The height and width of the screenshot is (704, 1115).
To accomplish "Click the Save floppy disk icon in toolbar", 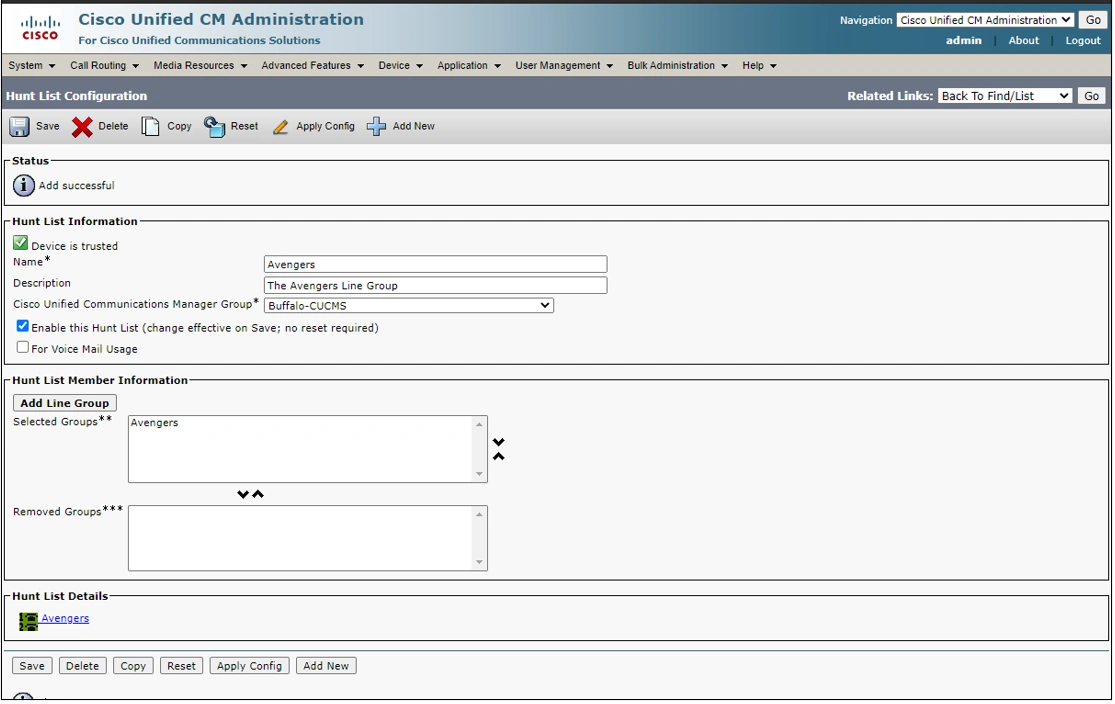I will pyautogui.click(x=19, y=127).
